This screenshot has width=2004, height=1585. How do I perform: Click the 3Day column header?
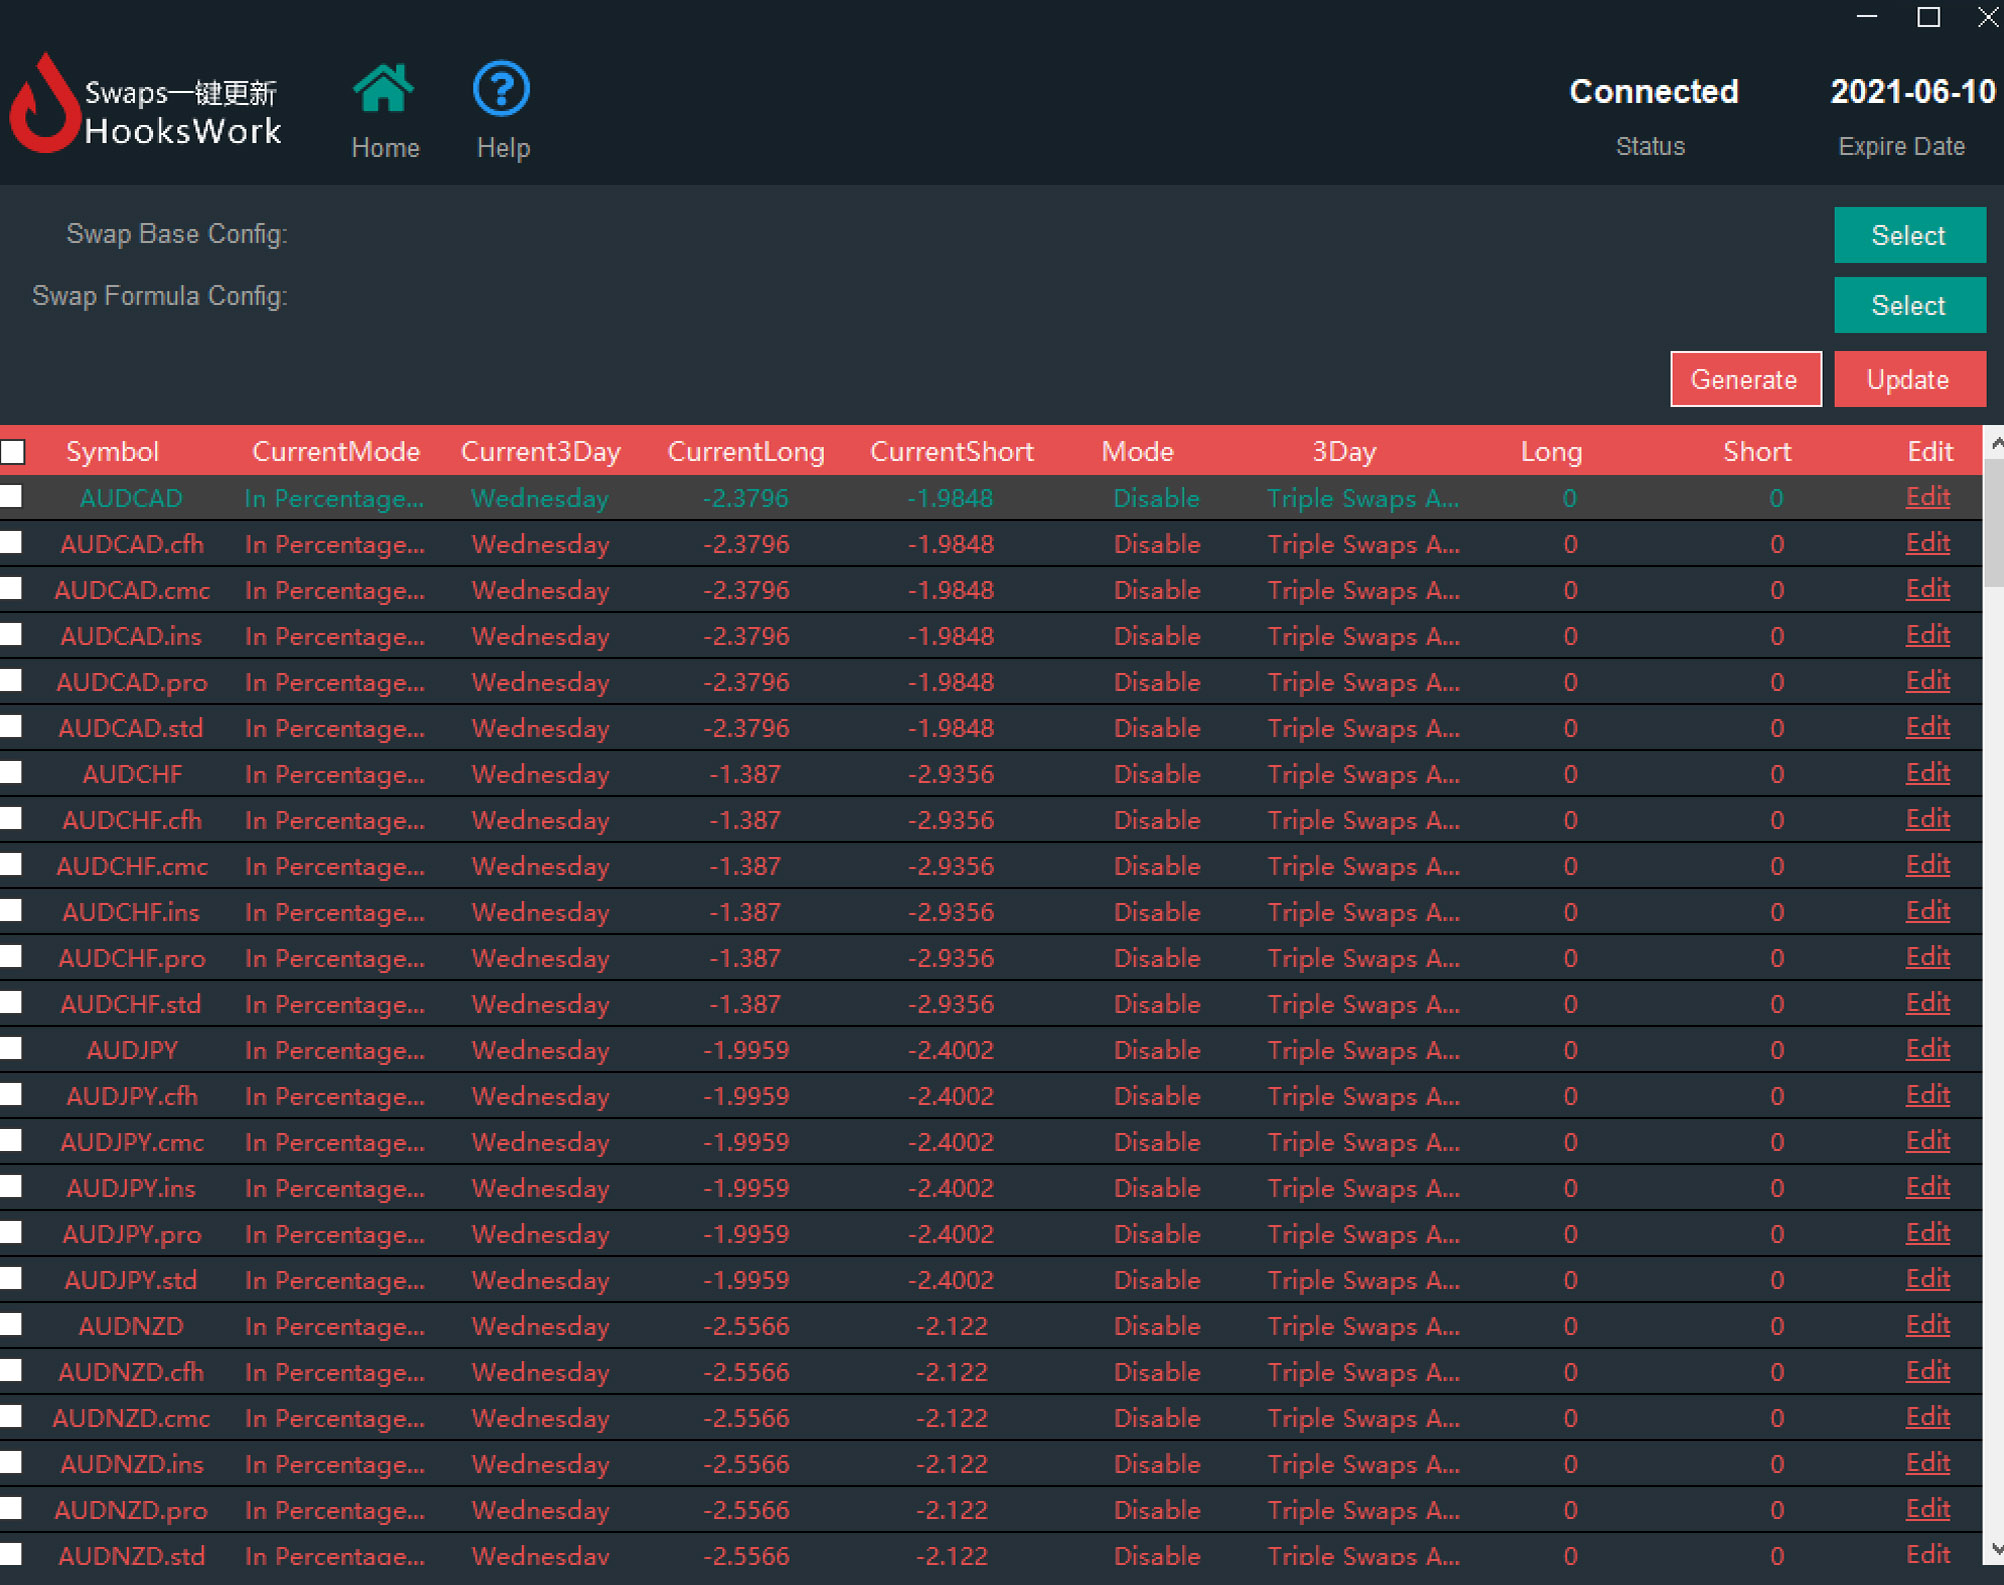click(x=1344, y=452)
